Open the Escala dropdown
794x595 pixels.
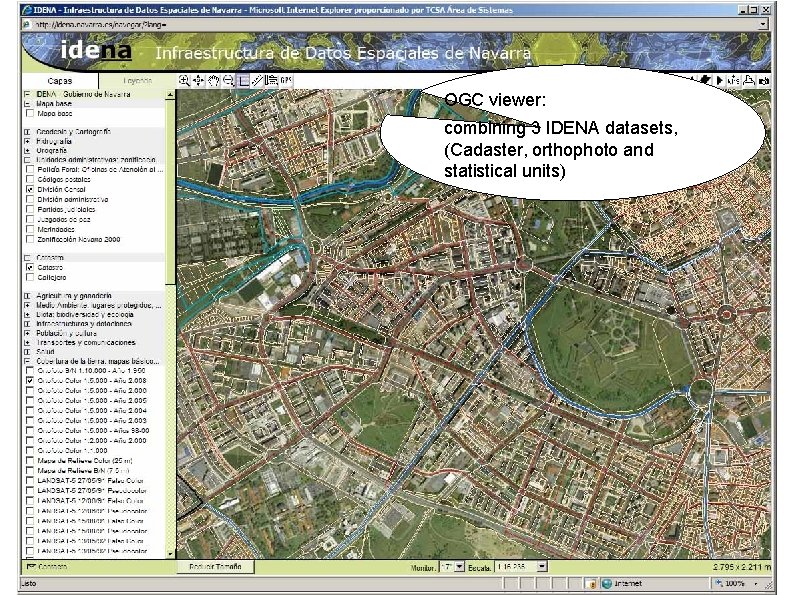click(542, 567)
